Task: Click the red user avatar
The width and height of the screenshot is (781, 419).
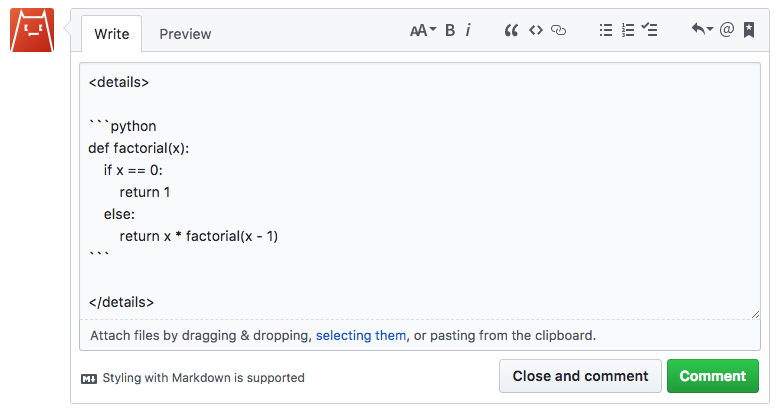Action: click(32, 30)
